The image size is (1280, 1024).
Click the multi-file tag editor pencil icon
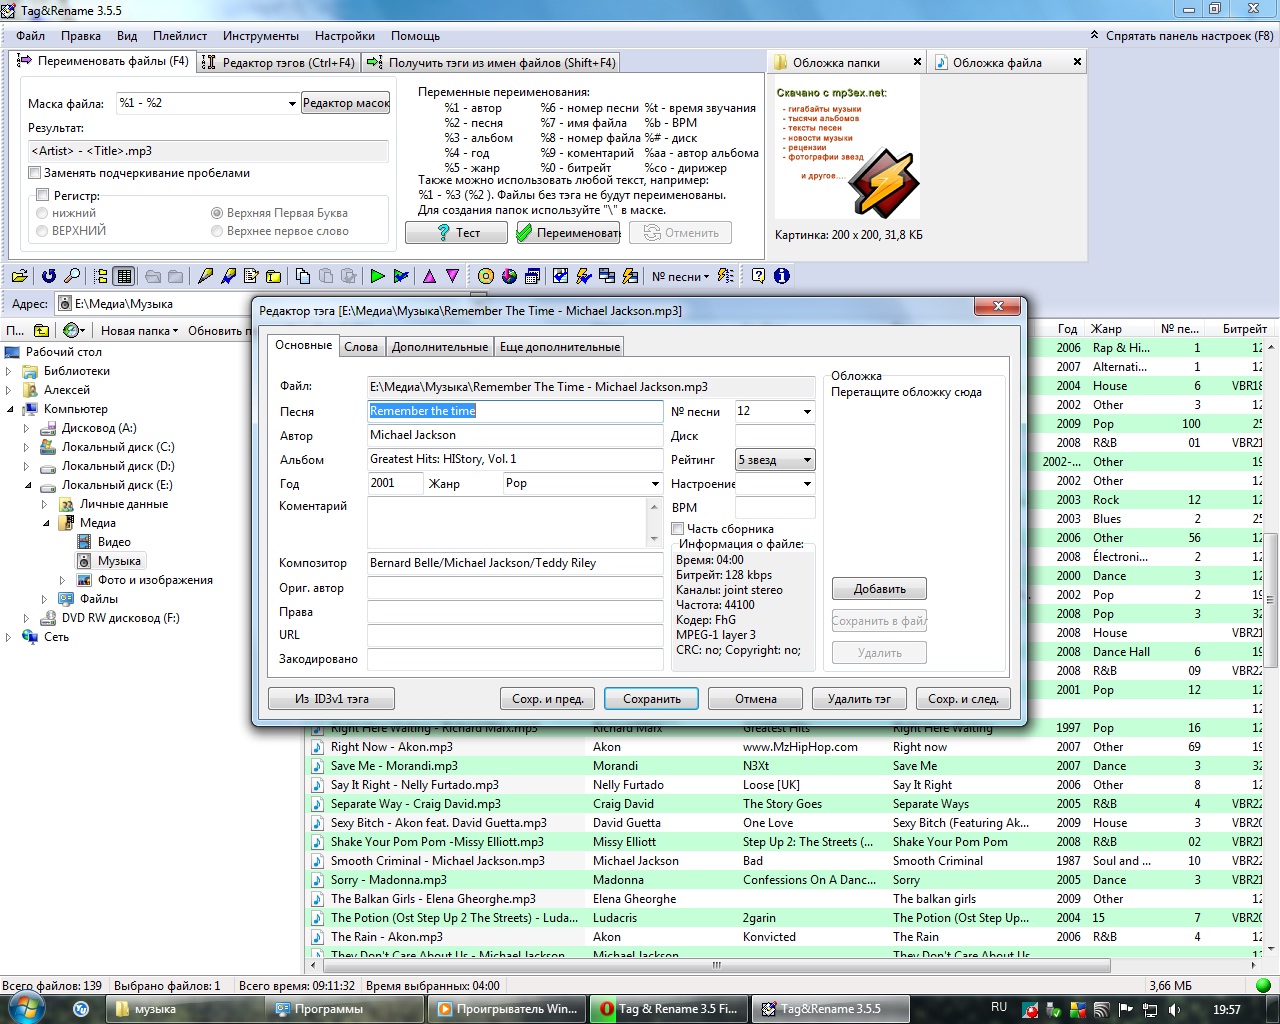pyautogui.click(x=228, y=276)
